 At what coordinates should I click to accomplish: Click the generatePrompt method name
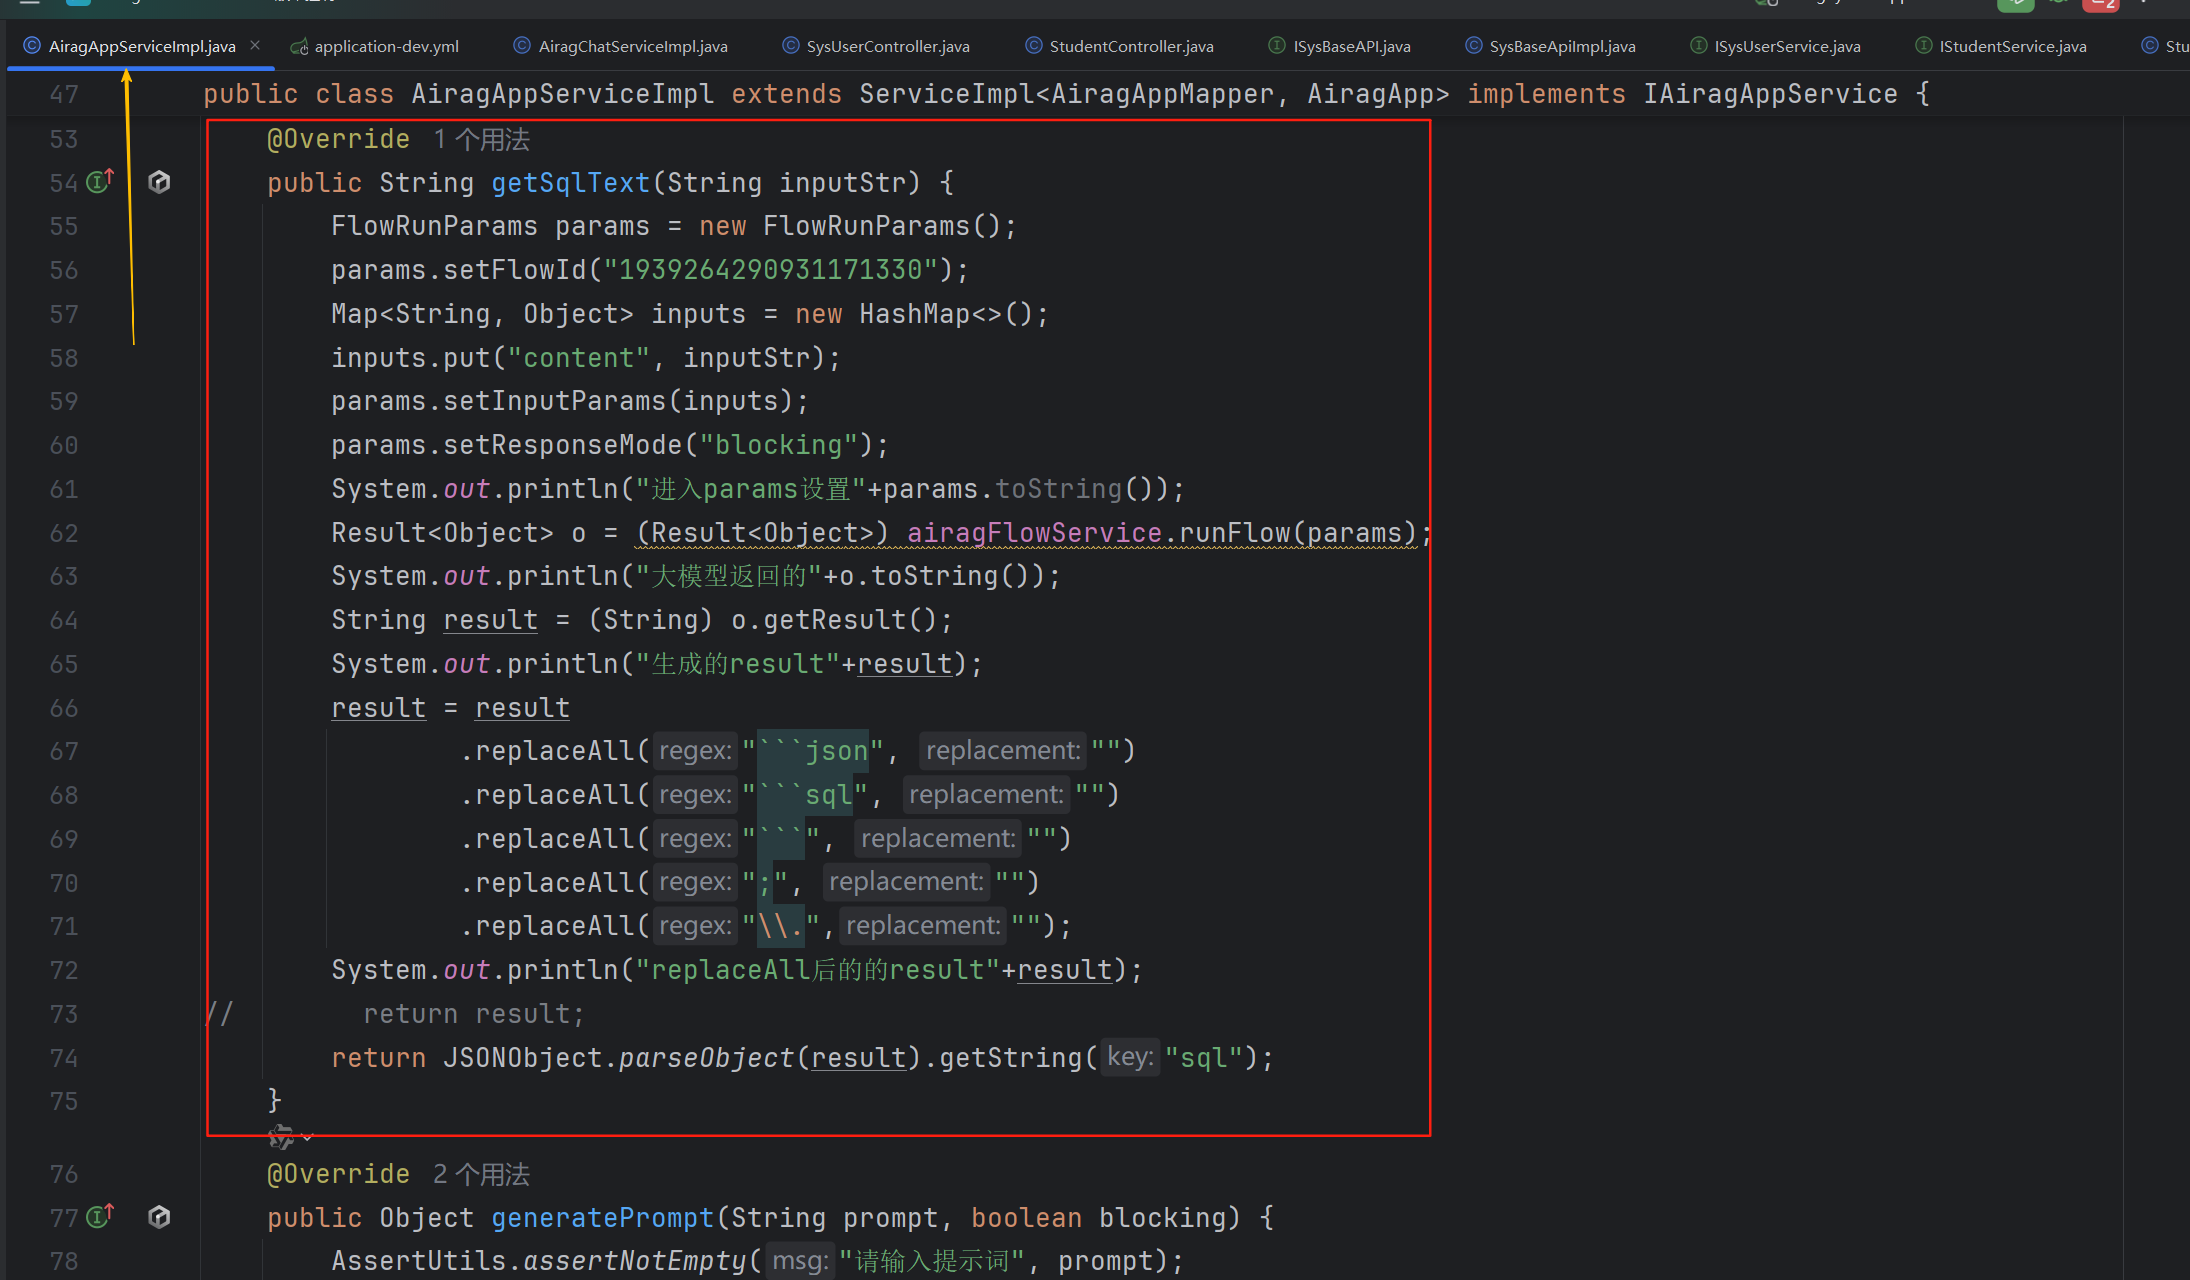(x=603, y=1218)
